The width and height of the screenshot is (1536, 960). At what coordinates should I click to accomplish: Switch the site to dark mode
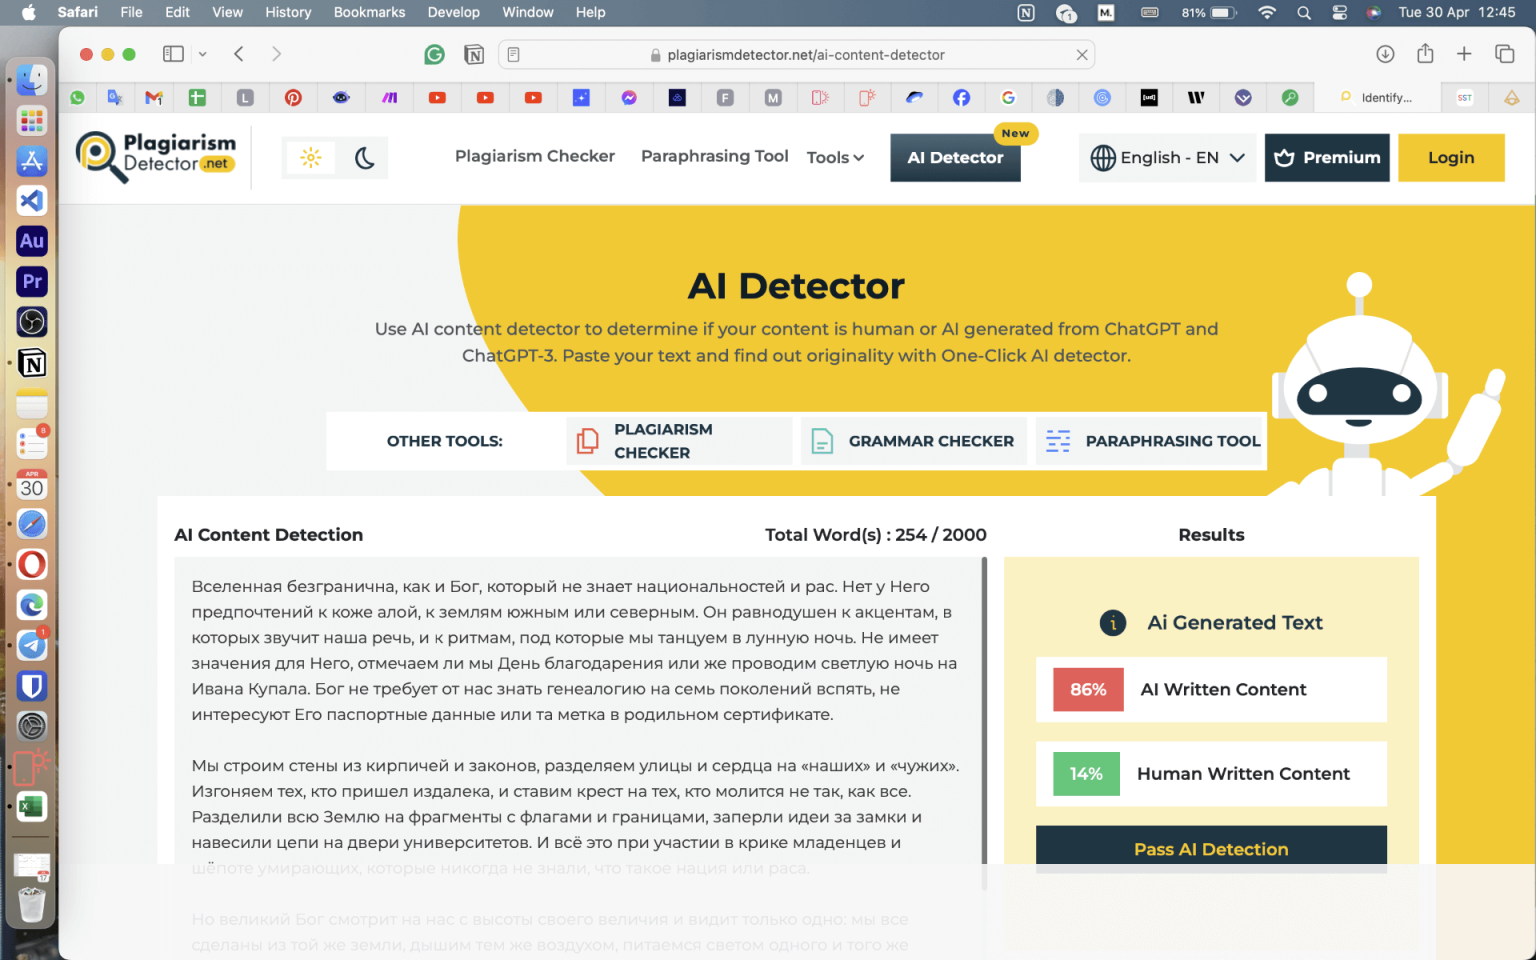coord(364,158)
